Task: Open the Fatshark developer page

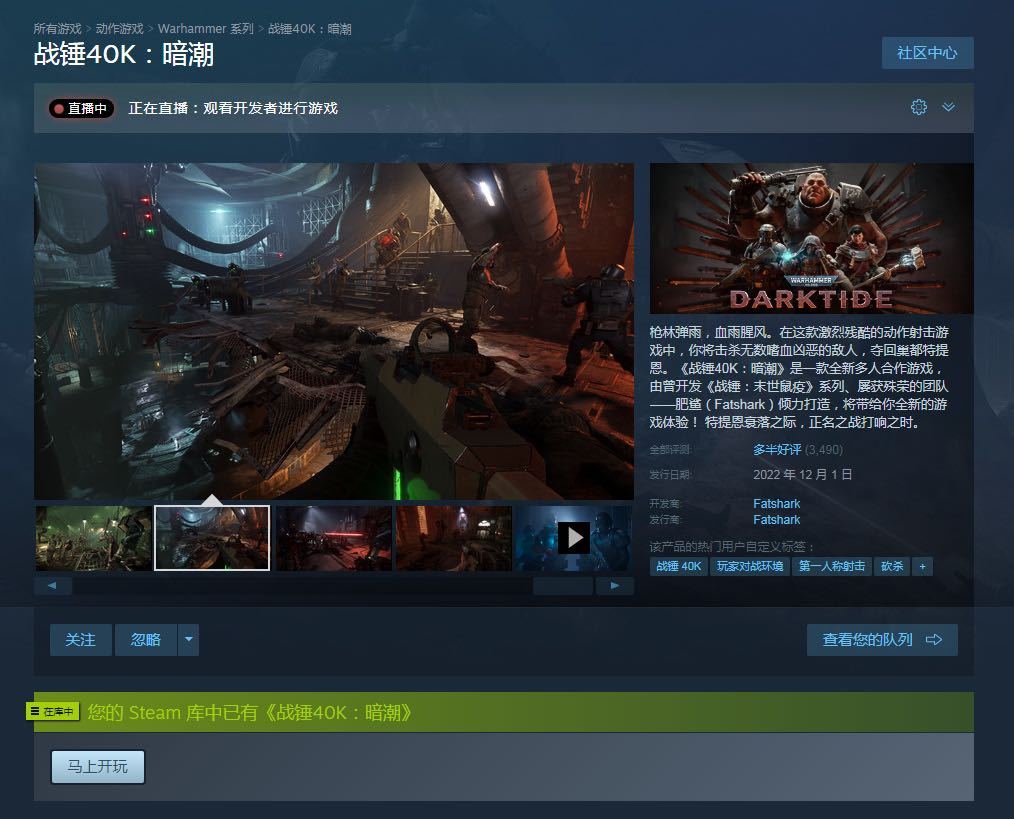Action: pyautogui.click(x=777, y=503)
